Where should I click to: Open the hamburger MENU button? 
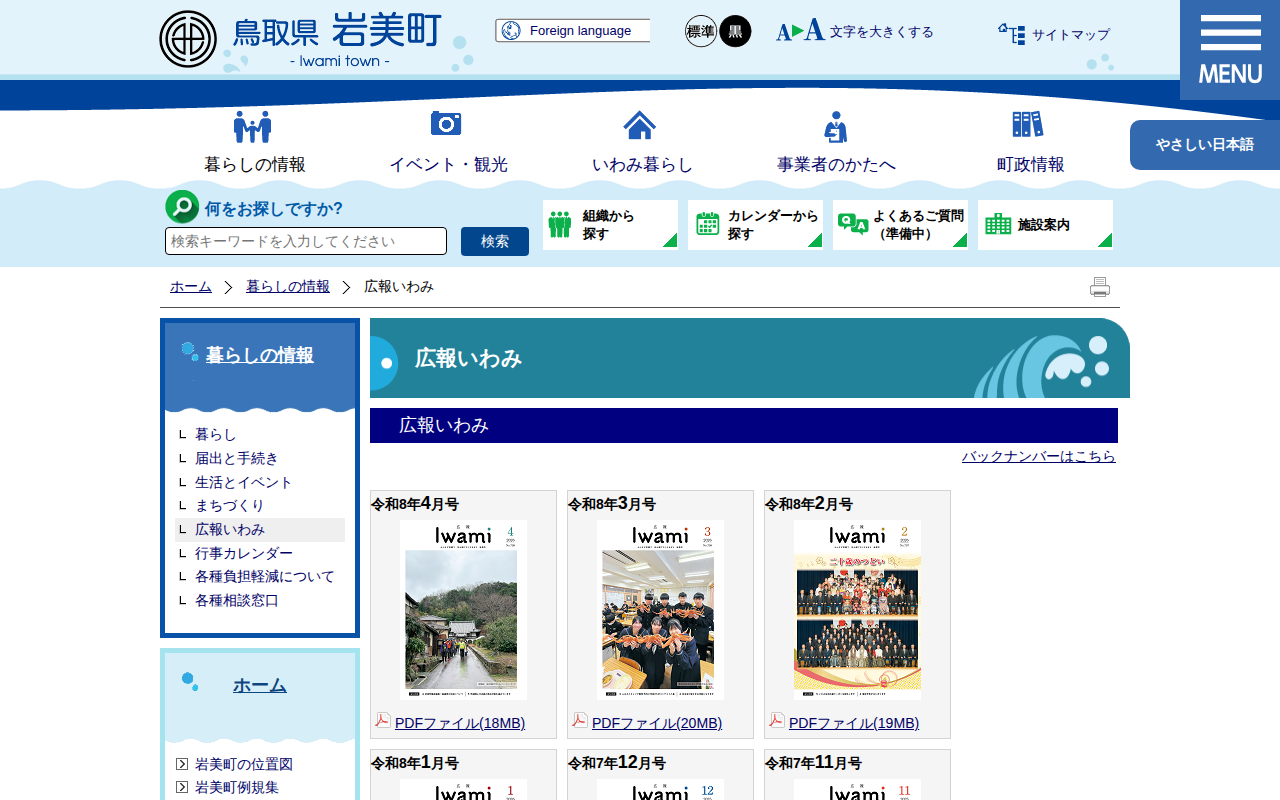[1230, 50]
